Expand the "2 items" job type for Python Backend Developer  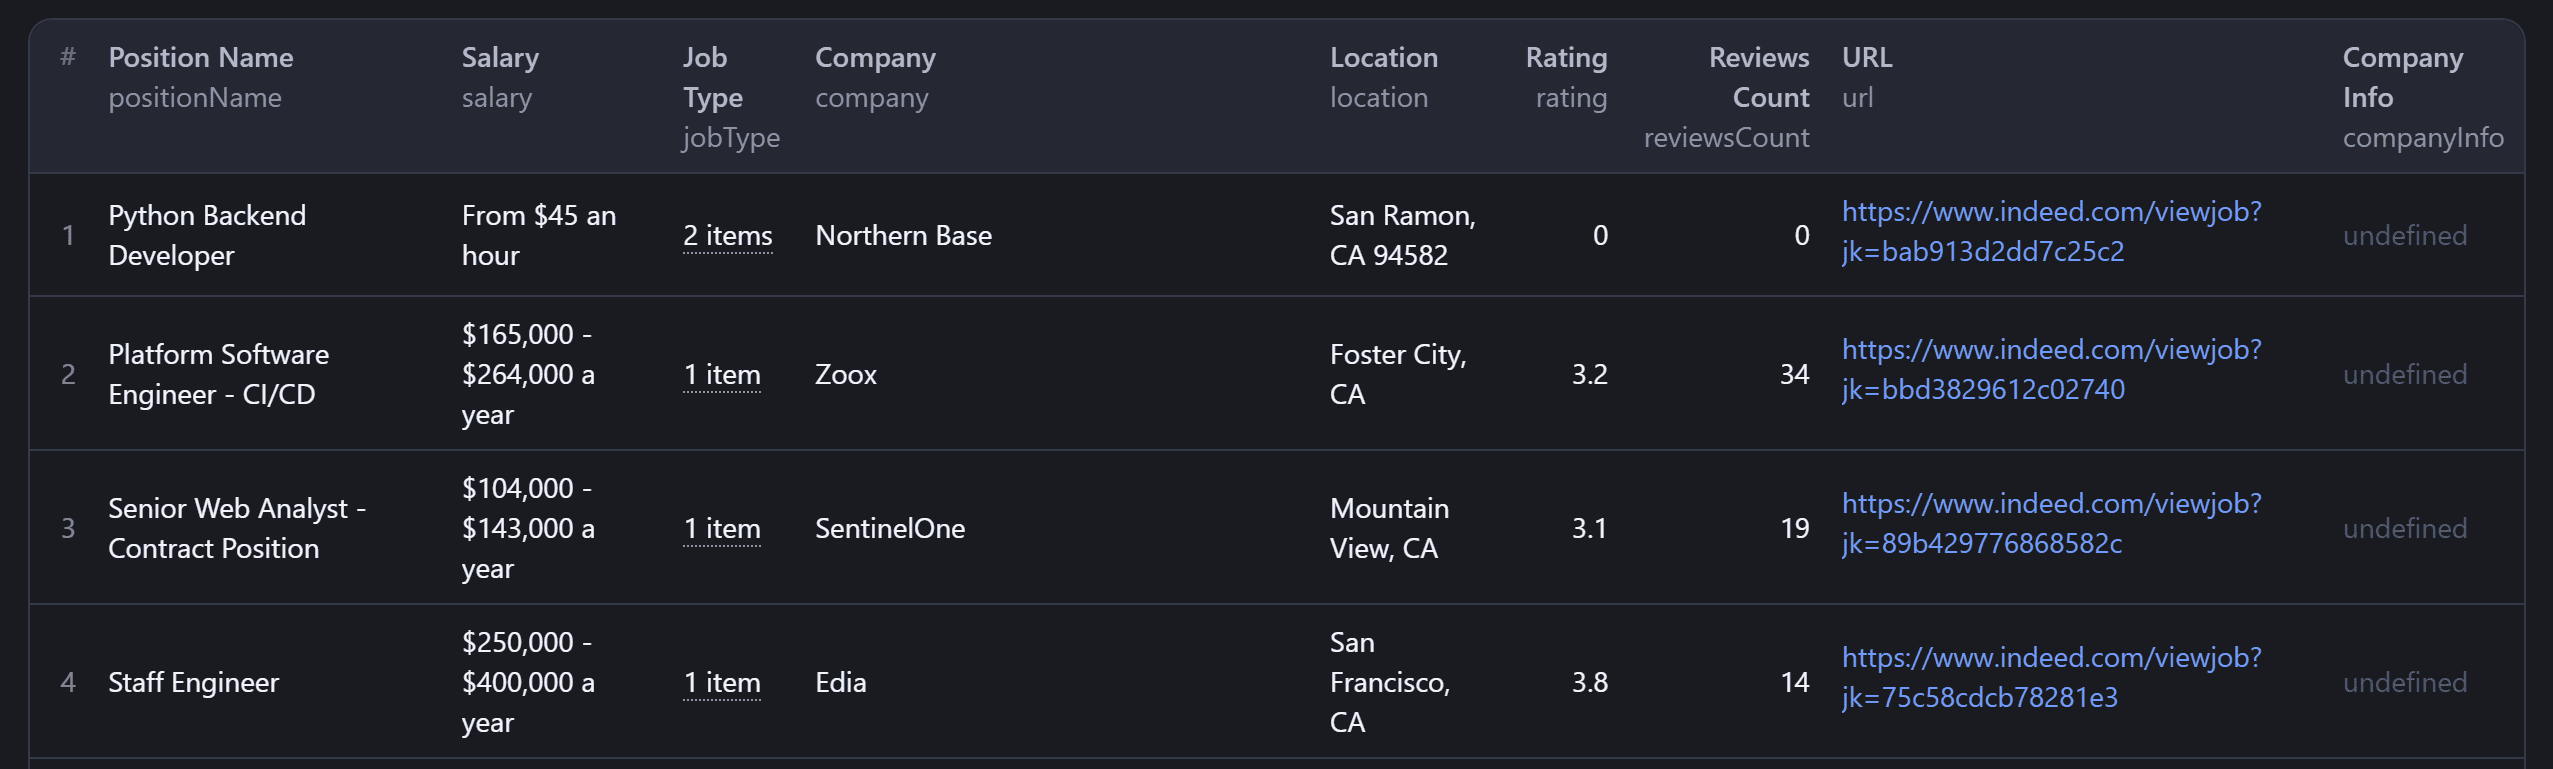(726, 236)
